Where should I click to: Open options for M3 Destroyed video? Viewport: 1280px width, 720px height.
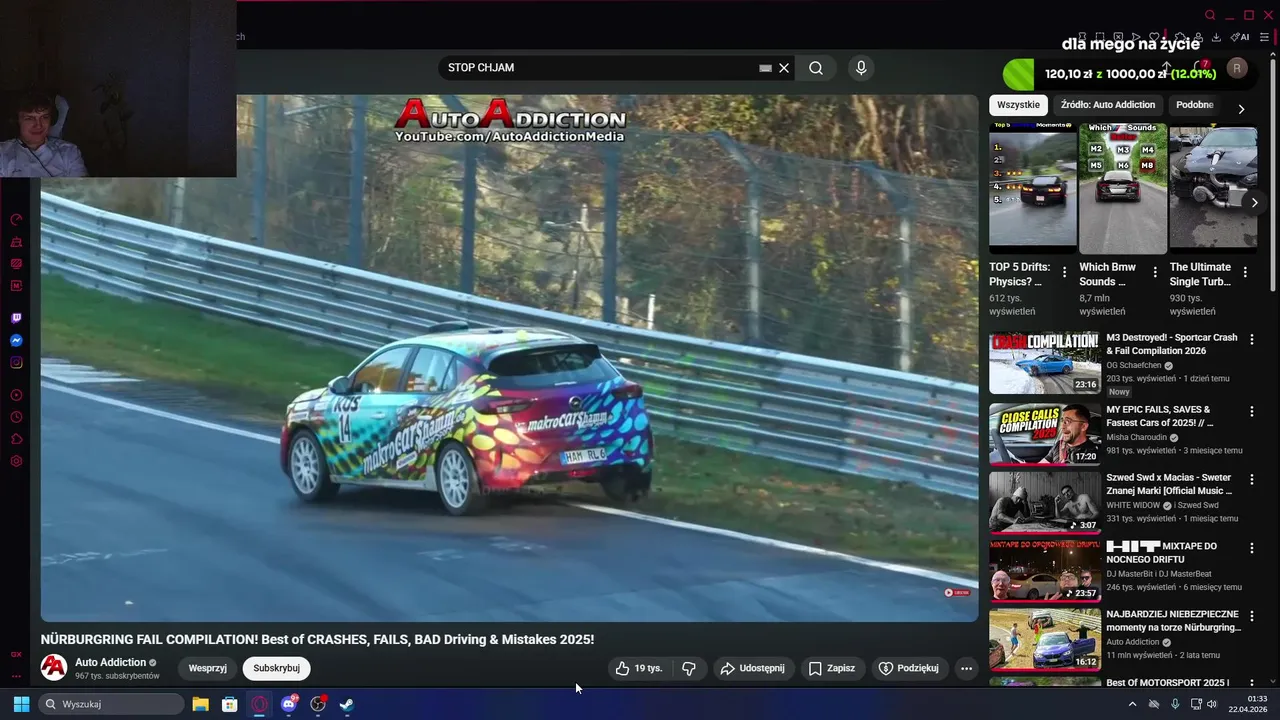[1251, 340]
